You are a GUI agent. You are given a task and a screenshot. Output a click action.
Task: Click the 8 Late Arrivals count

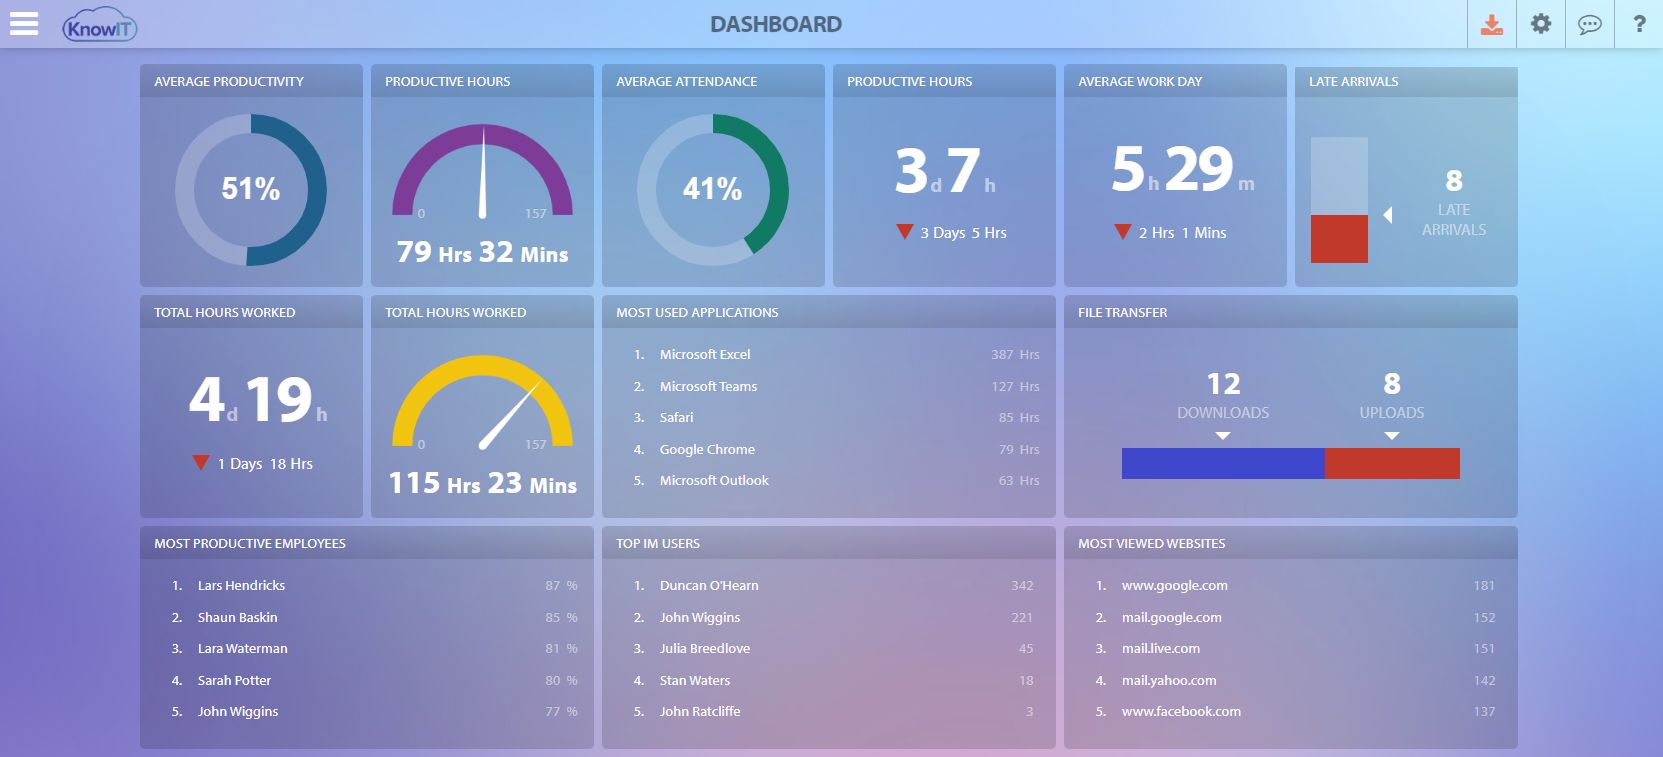click(1454, 180)
